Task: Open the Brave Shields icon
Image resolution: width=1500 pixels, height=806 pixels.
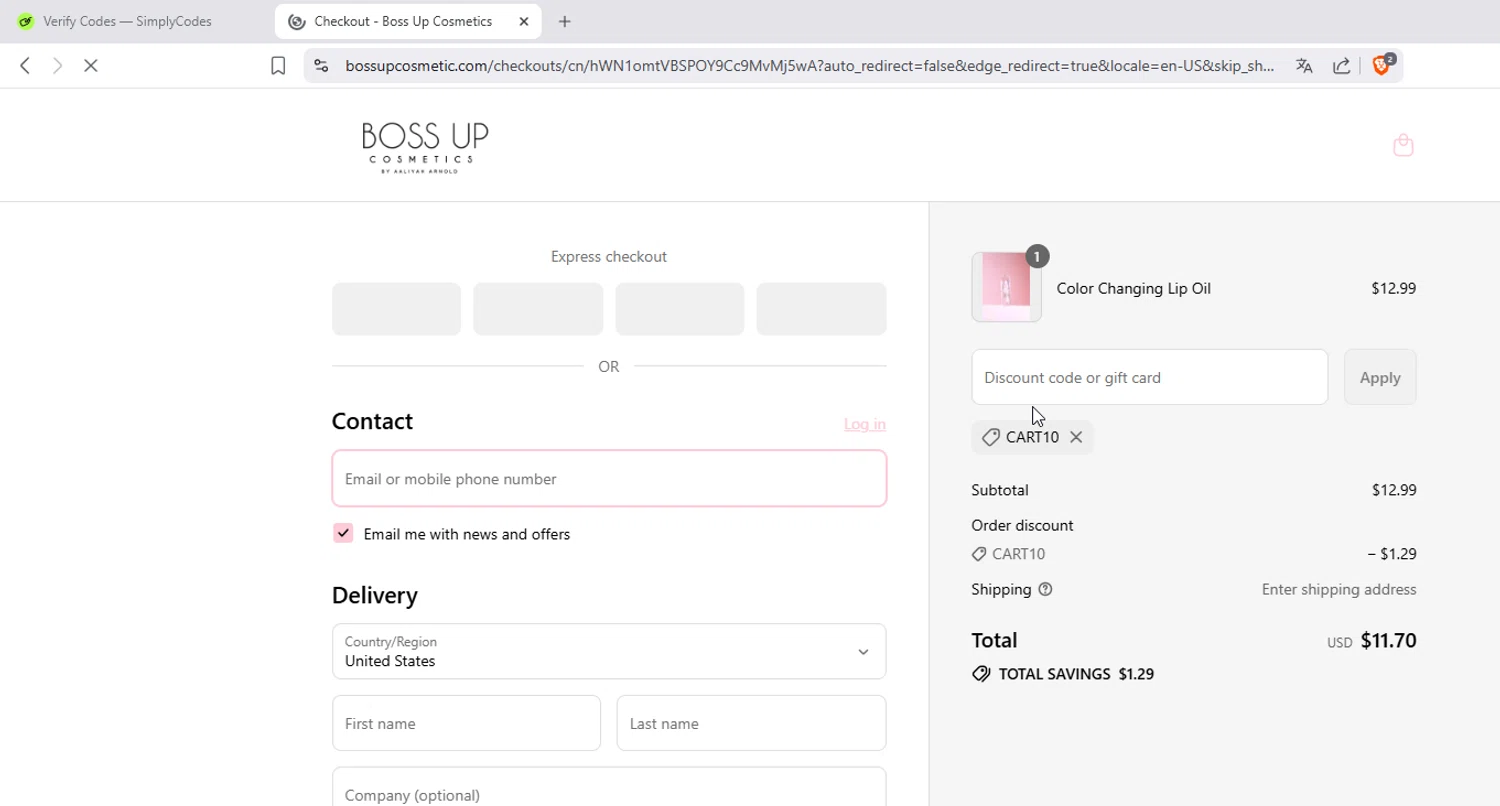Action: pyautogui.click(x=1382, y=66)
